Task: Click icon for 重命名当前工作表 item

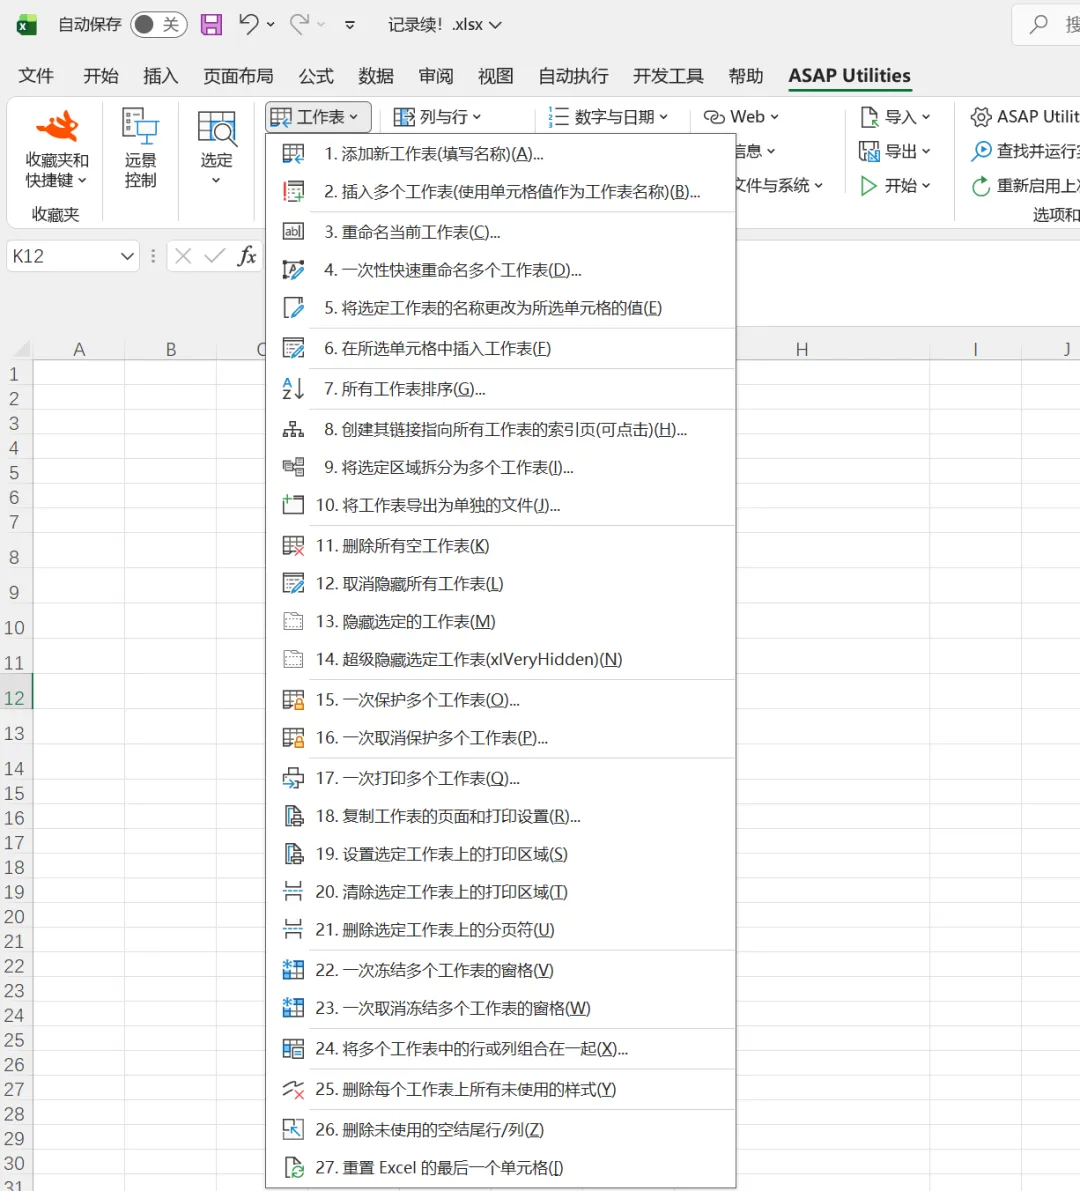Action: click(x=293, y=232)
